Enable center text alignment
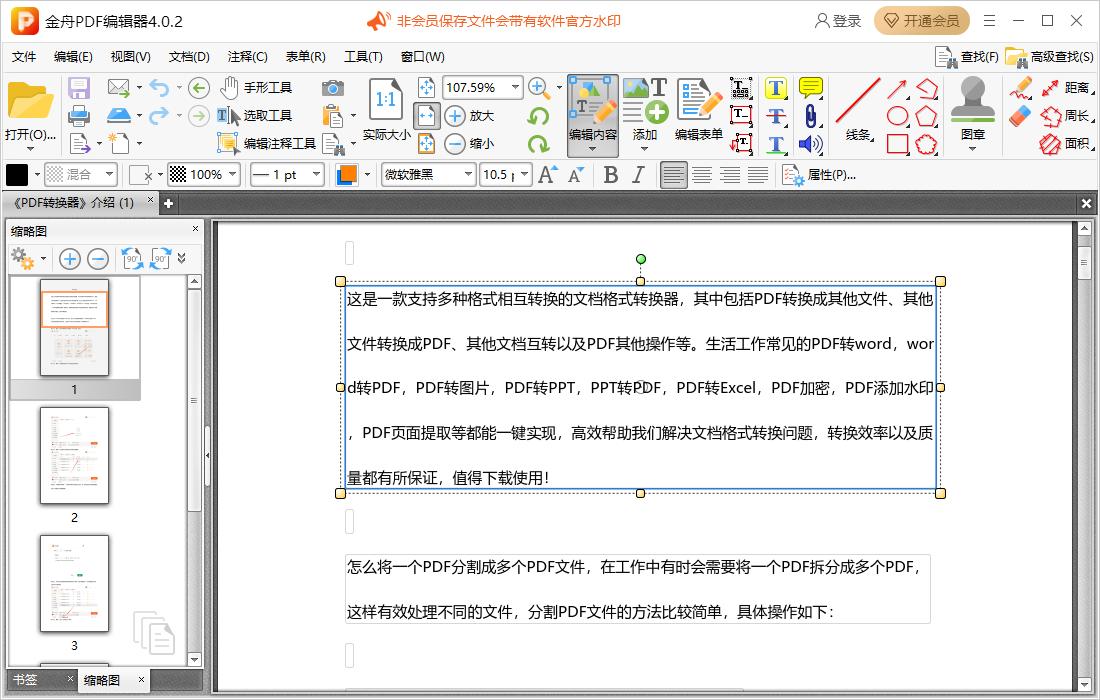The height and width of the screenshot is (700, 1100). coord(700,174)
